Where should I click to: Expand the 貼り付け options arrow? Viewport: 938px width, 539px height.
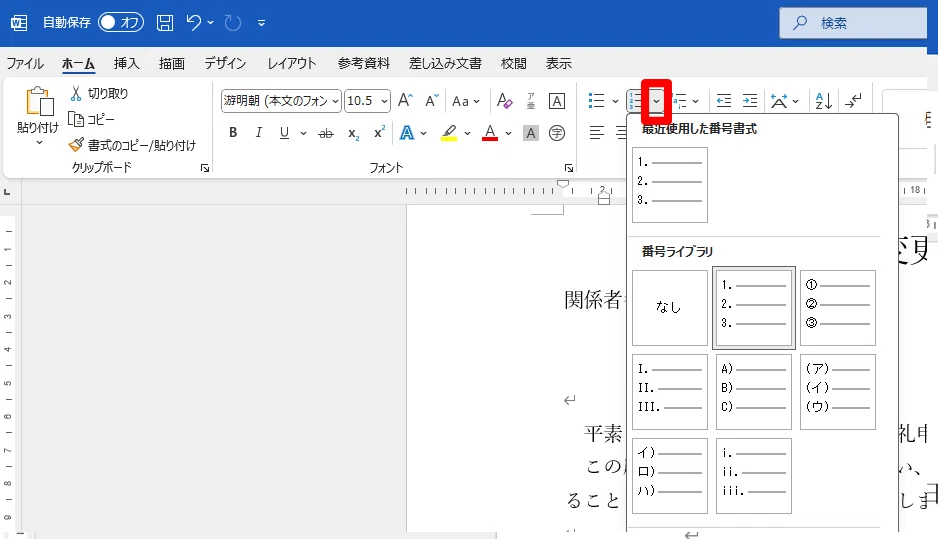[x=39, y=142]
